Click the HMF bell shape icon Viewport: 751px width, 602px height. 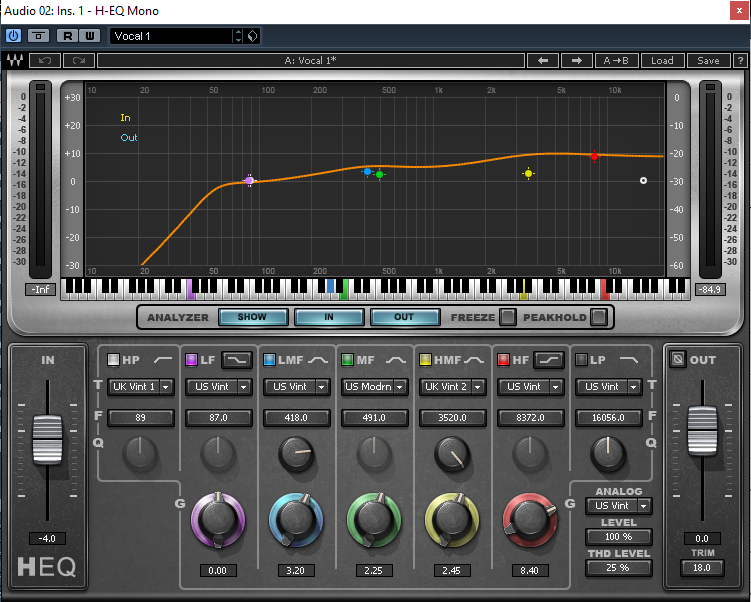pos(474,360)
